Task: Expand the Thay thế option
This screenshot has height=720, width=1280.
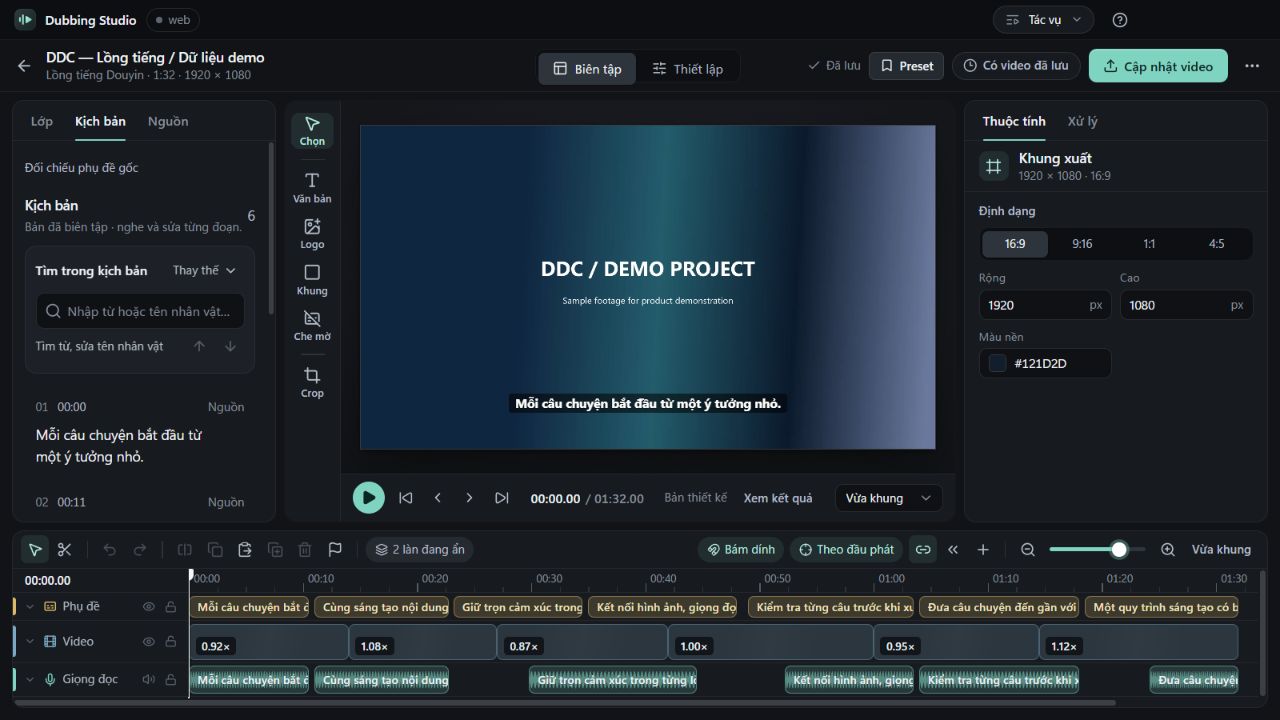Action: (204, 270)
